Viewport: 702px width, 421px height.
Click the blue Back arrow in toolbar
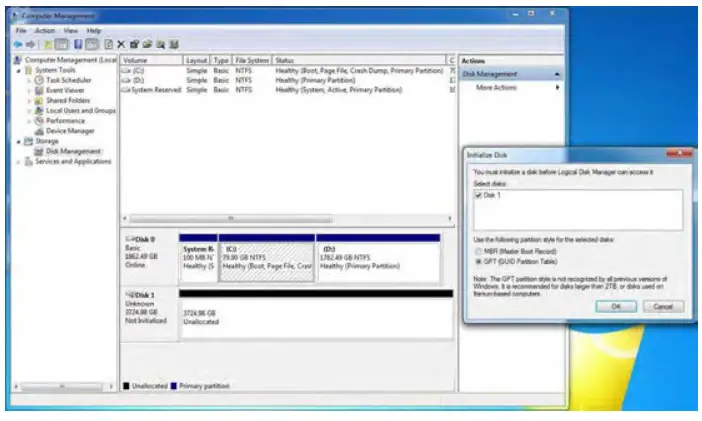[x=18, y=44]
